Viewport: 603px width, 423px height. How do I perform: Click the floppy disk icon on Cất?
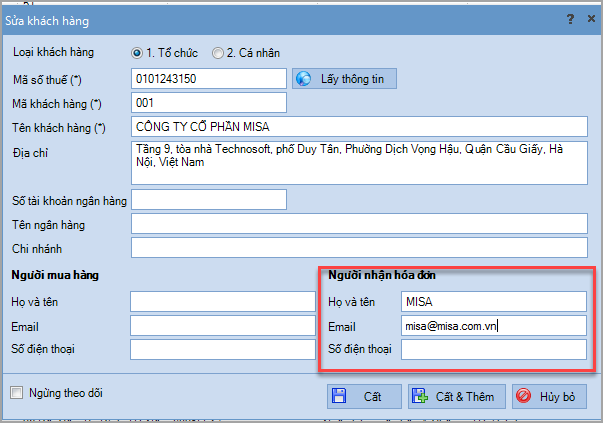pyautogui.click(x=339, y=396)
